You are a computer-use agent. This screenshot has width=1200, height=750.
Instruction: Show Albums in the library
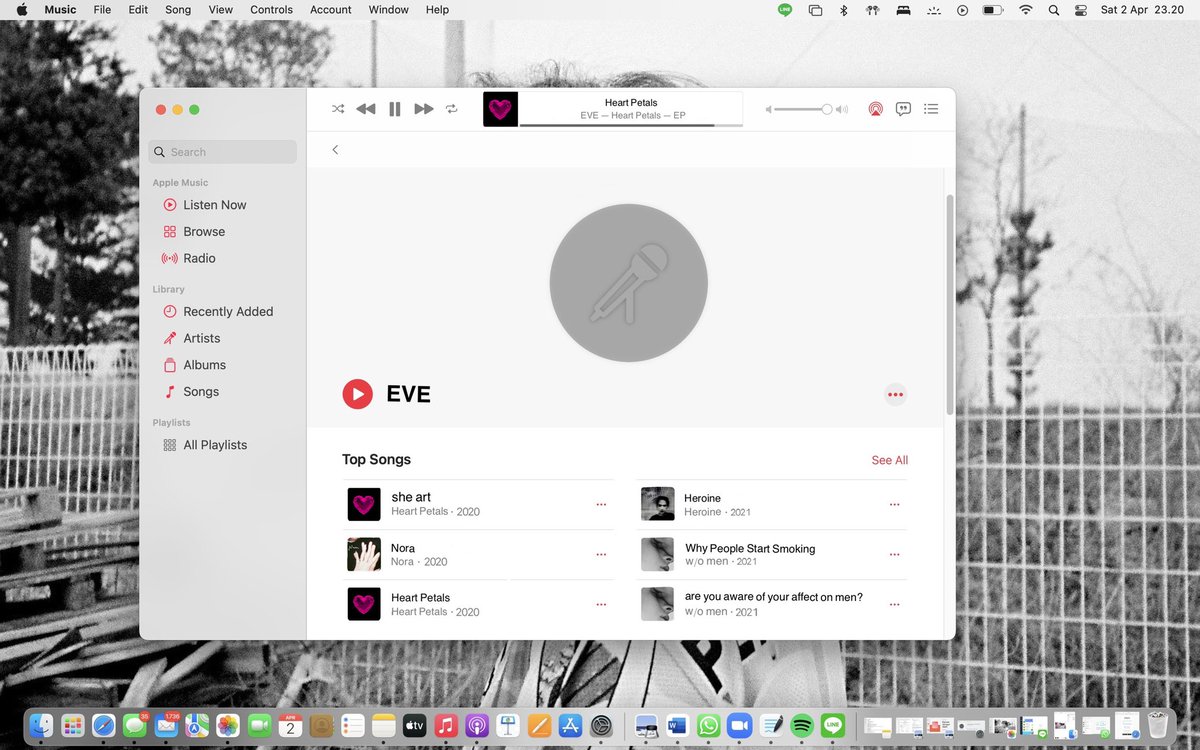click(194, 365)
